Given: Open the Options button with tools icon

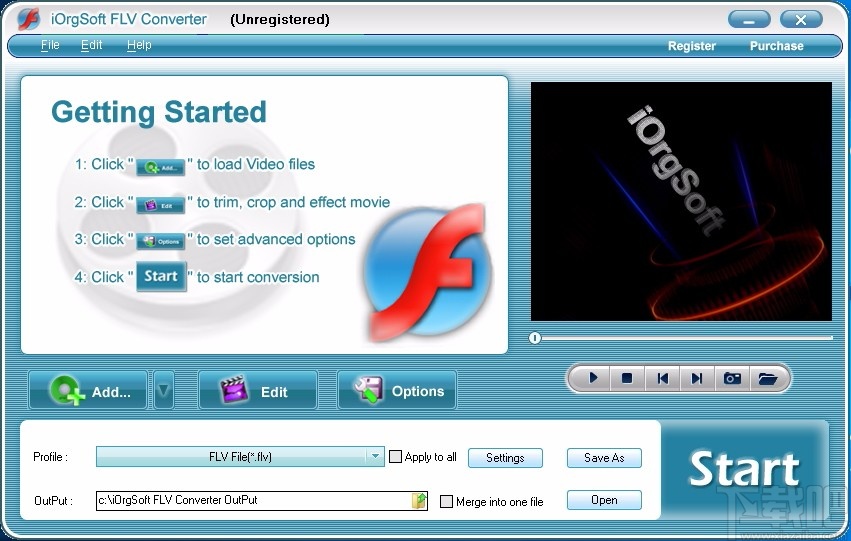Looking at the screenshot, I should pos(397,391).
